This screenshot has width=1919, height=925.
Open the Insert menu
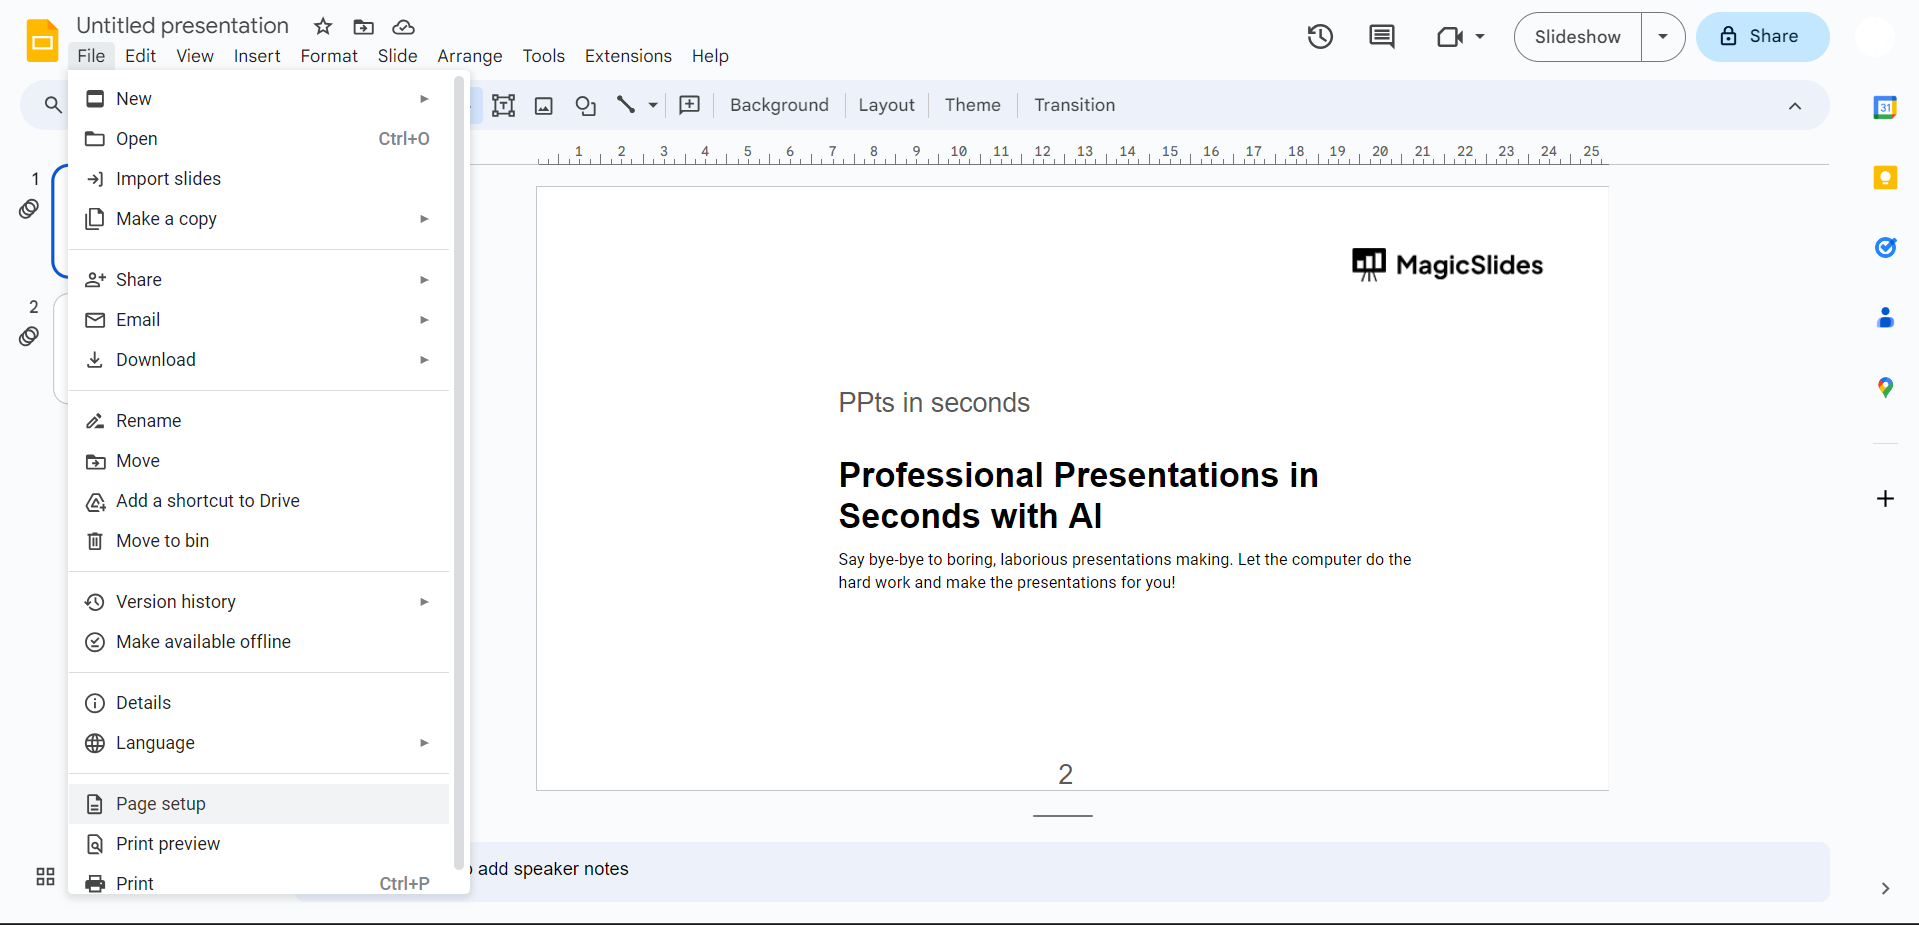click(257, 56)
